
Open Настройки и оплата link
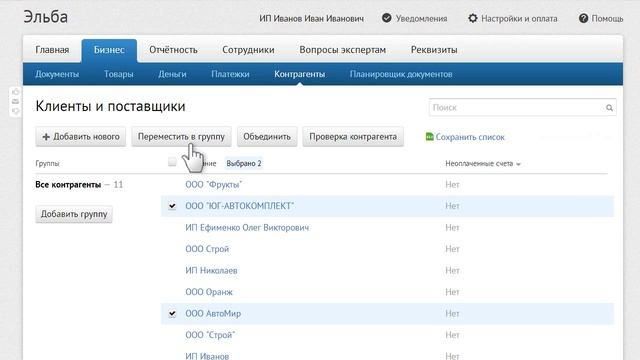click(x=519, y=18)
